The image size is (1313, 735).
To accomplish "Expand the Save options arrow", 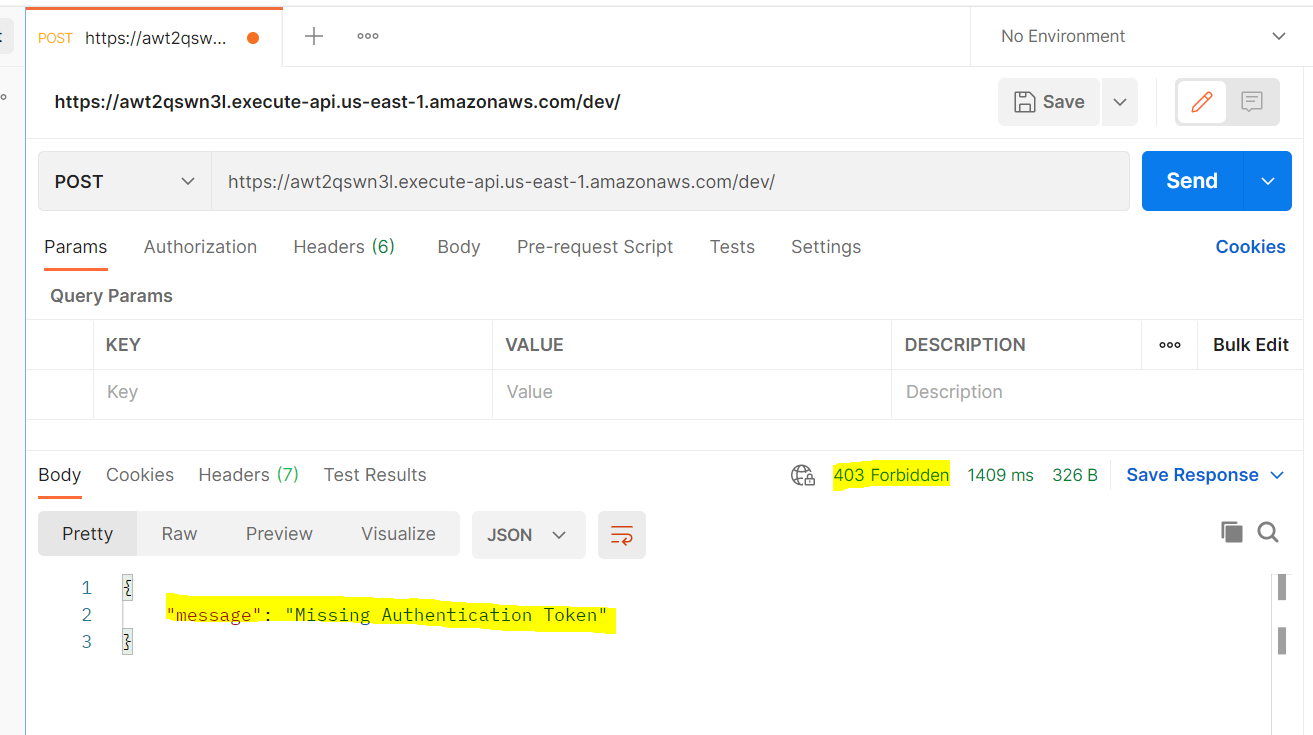I will coord(1120,102).
